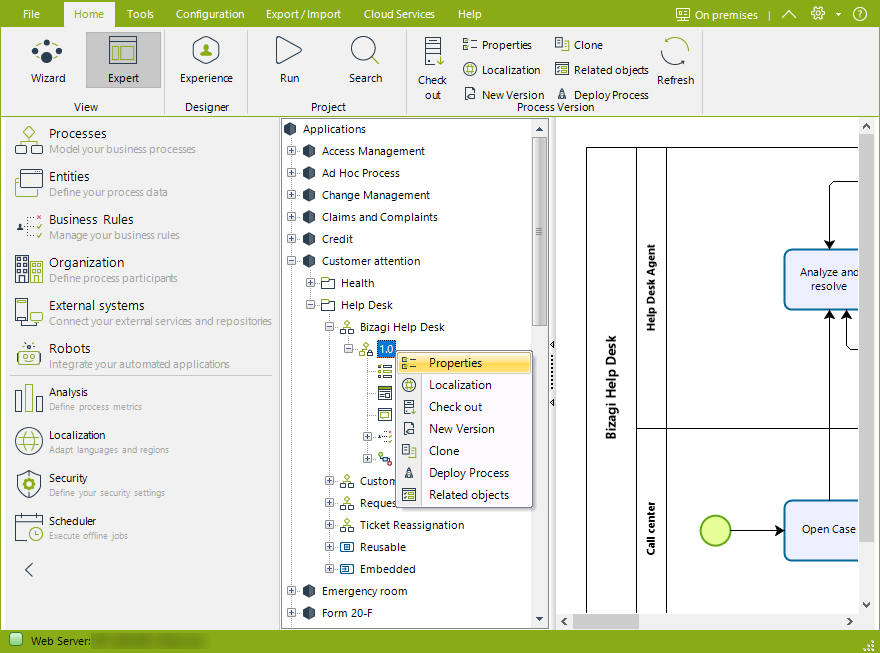Open the Analysis module
The height and width of the screenshot is (653, 880).
pos(140,398)
